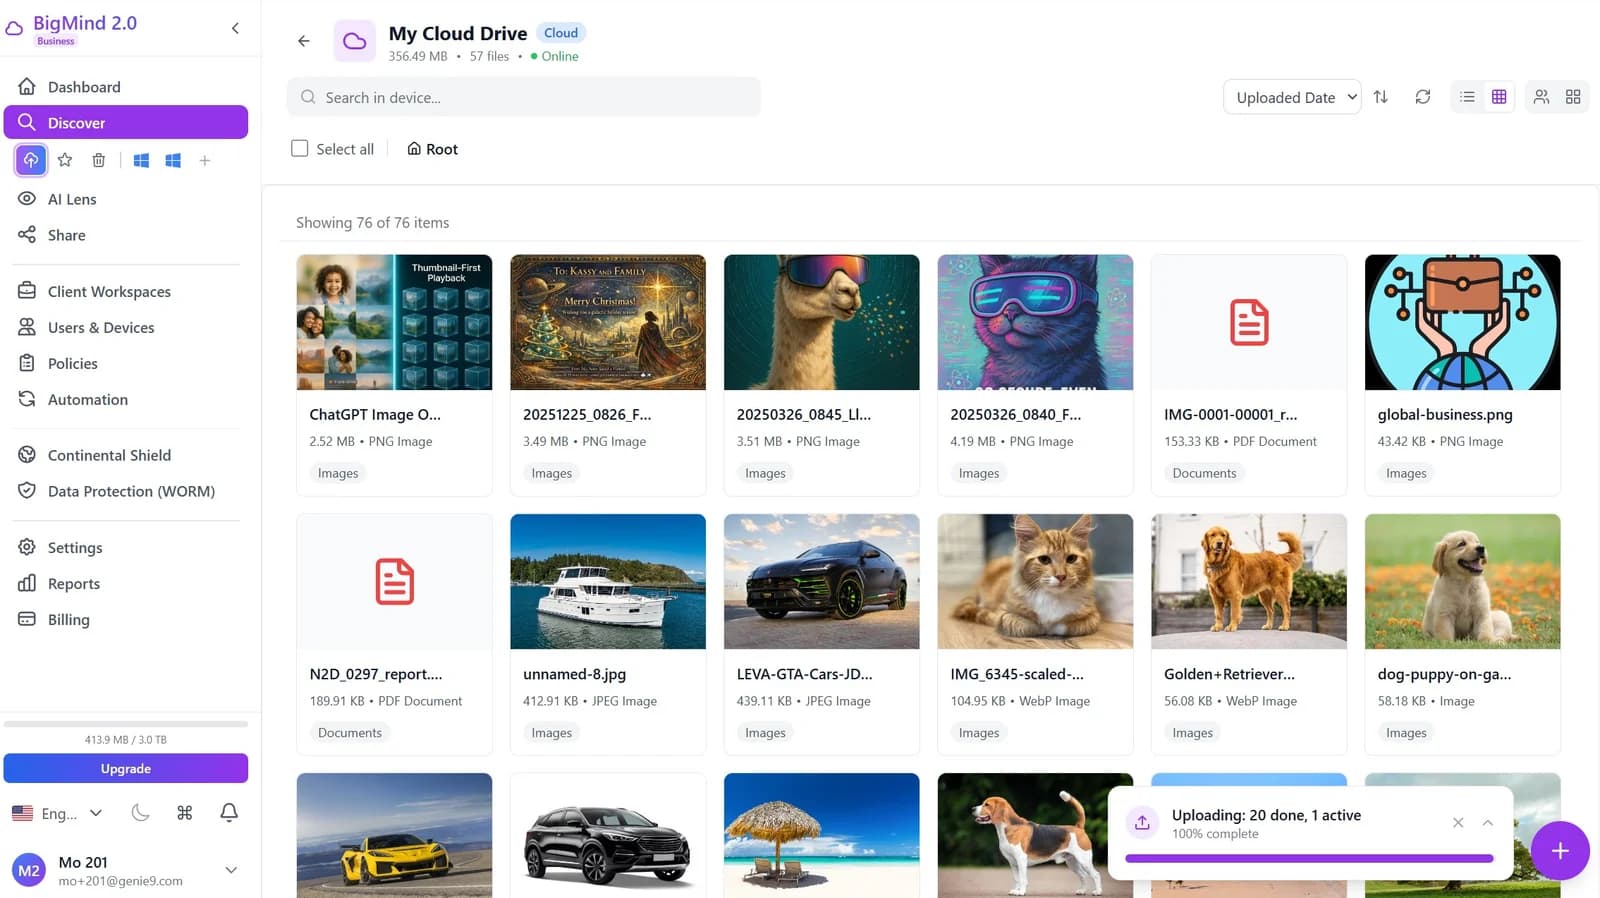This screenshot has height=898, width=1600.
Task: Open the Uploaded Date sort dropdown
Action: click(1291, 97)
